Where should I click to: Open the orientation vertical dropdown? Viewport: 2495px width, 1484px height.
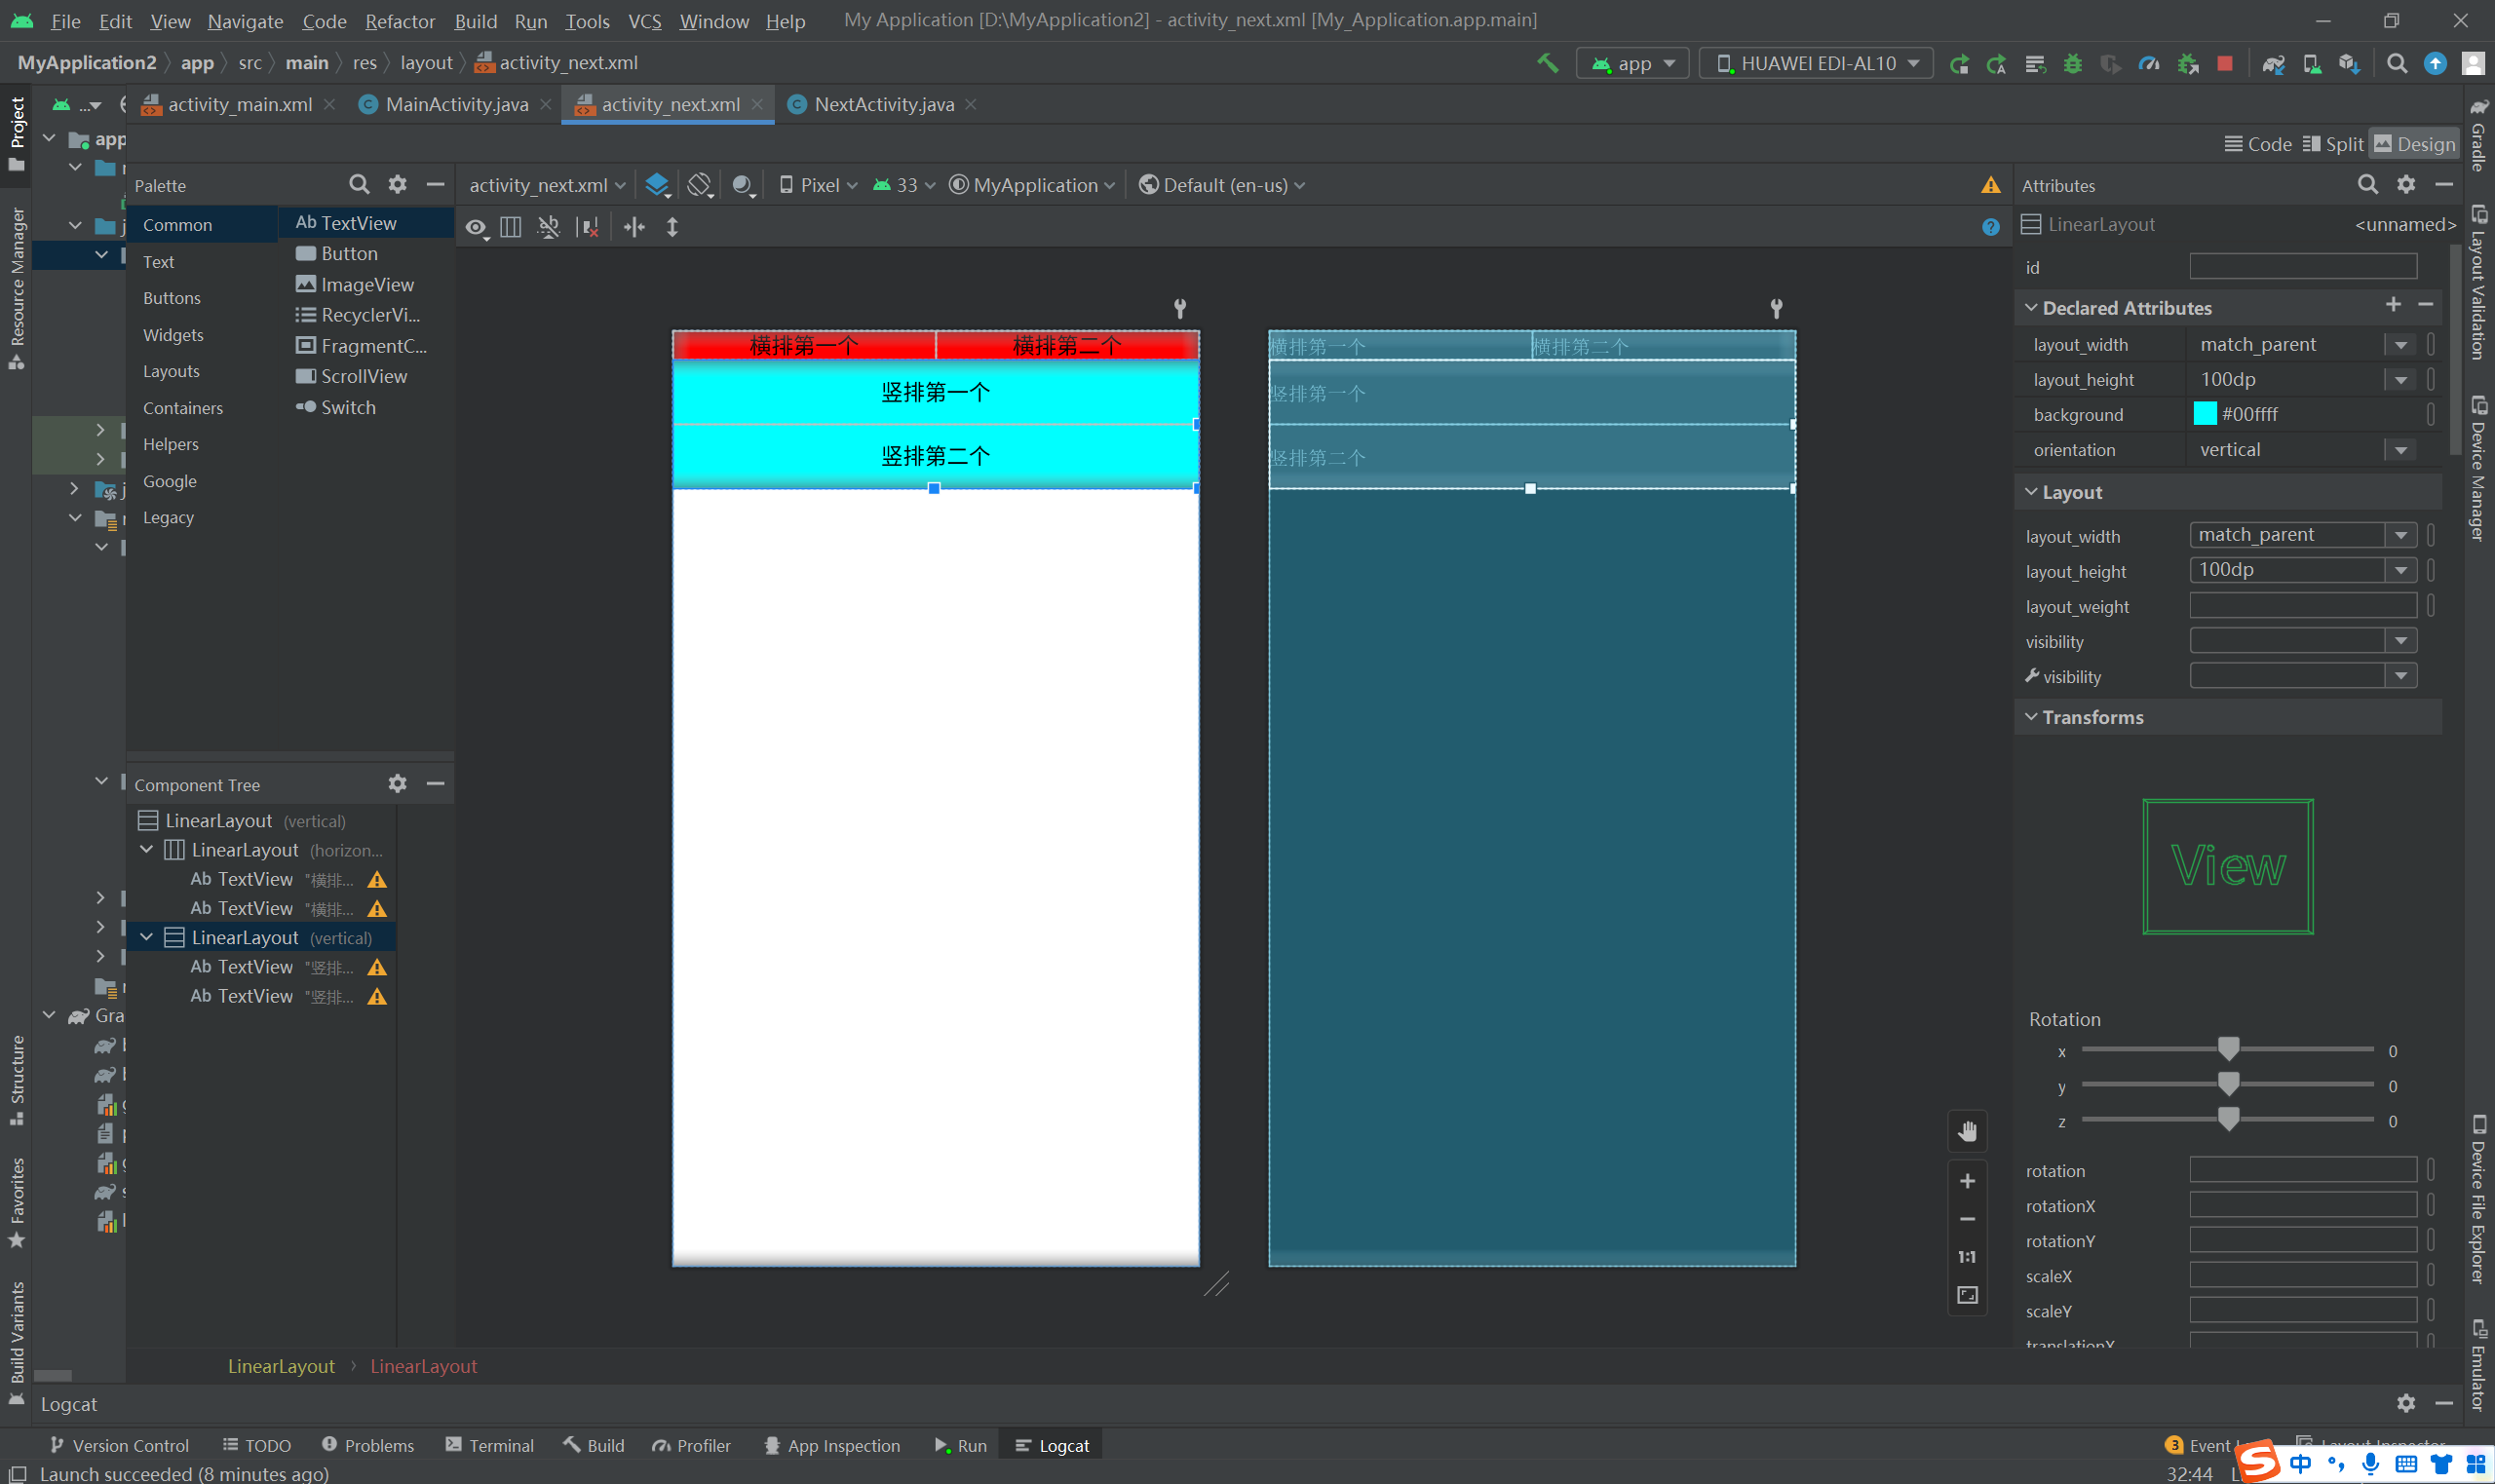click(2400, 450)
